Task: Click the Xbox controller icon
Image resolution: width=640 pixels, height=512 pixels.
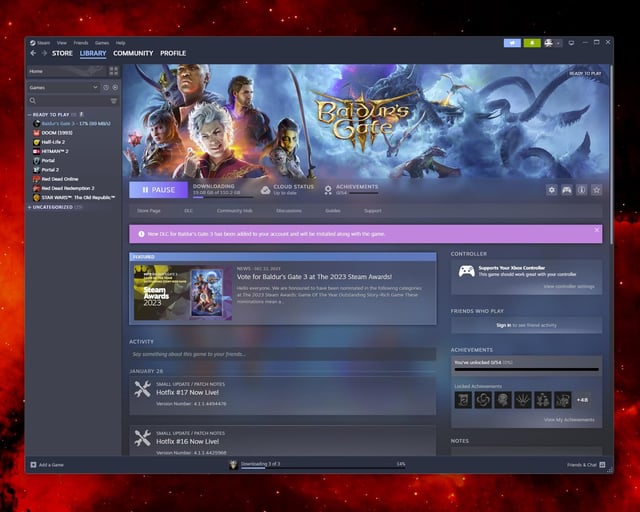Action: point(467,271)
